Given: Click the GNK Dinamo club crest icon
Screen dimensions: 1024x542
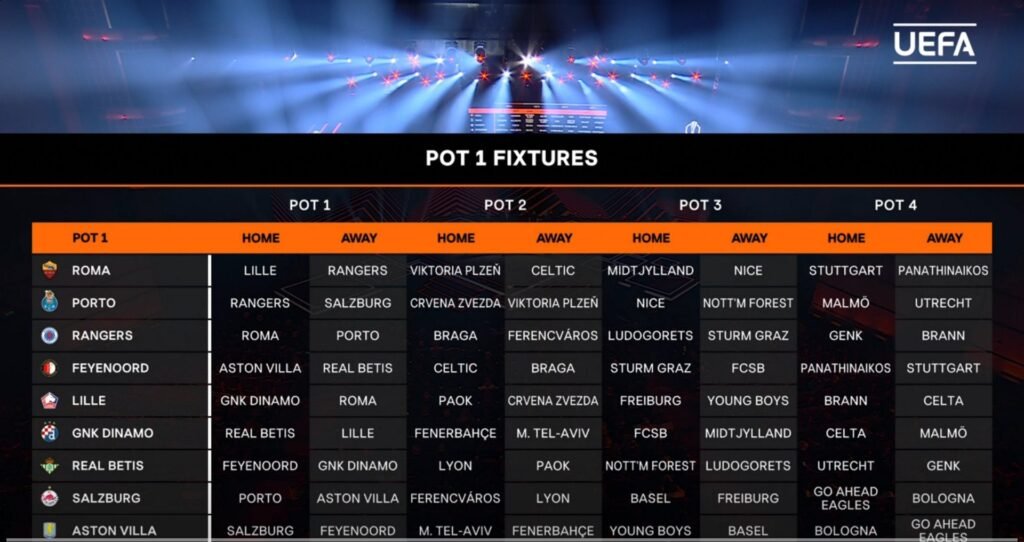Looking at the screenshot, I should point(50,433).
